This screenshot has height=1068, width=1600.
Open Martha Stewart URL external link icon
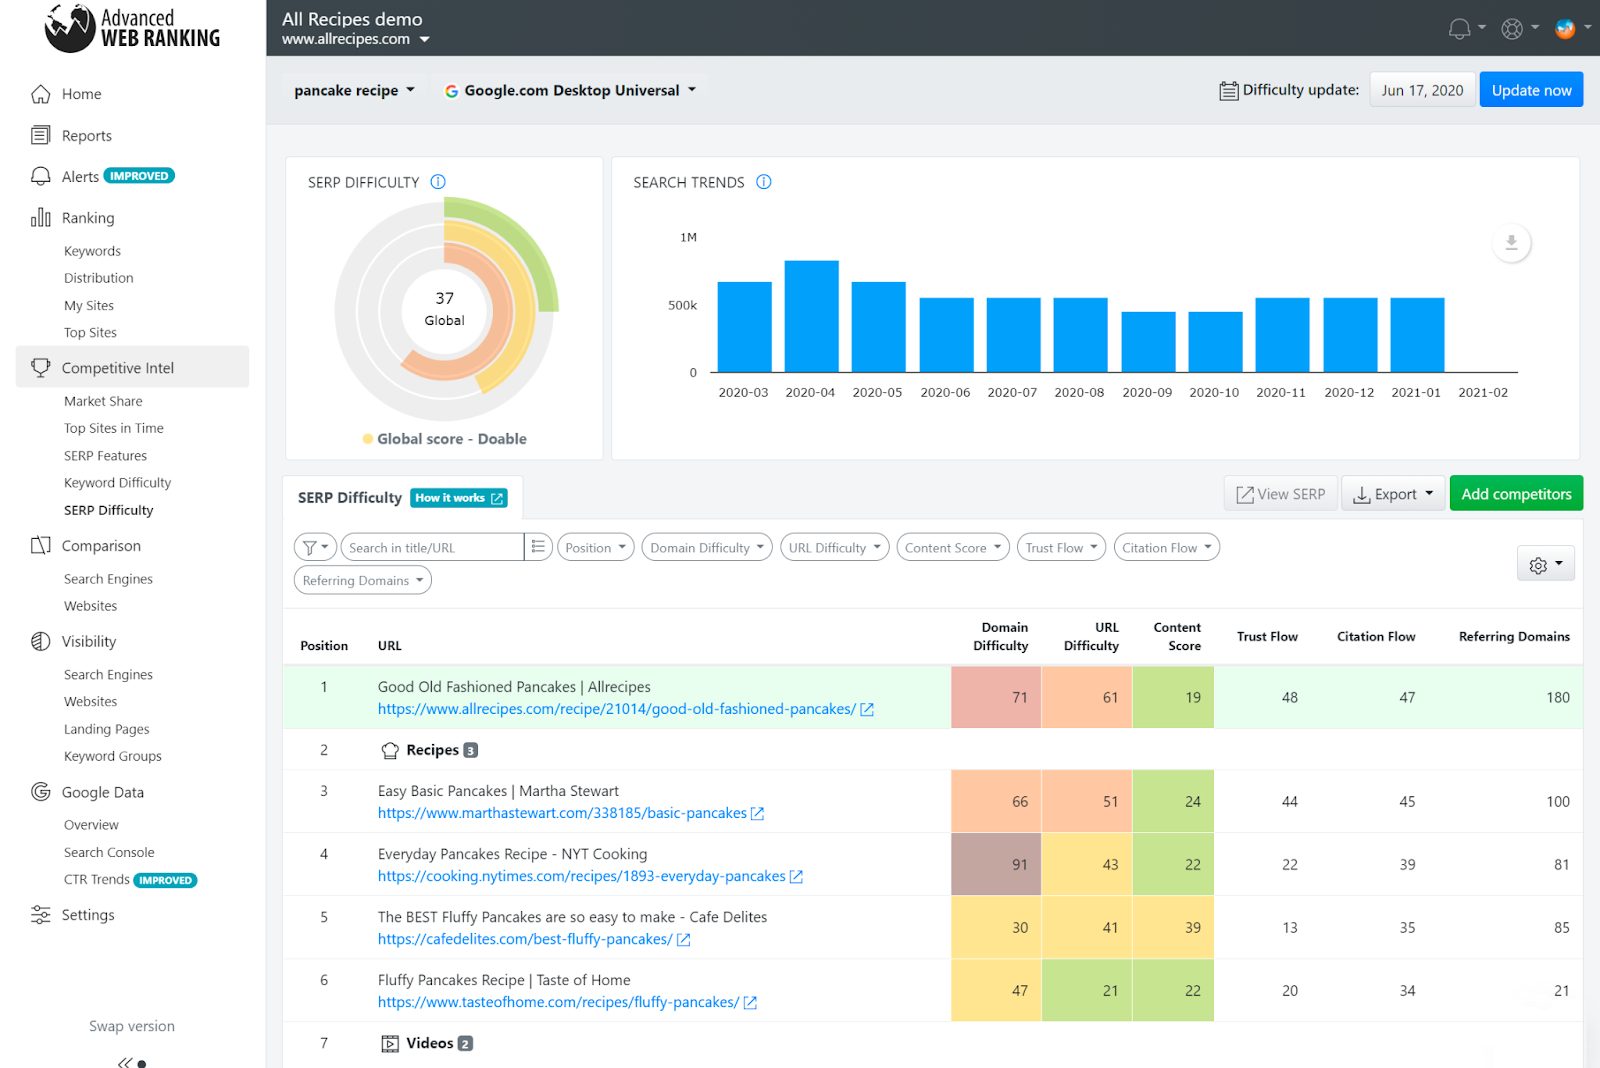pyautogui.click(x=758, y=814)
